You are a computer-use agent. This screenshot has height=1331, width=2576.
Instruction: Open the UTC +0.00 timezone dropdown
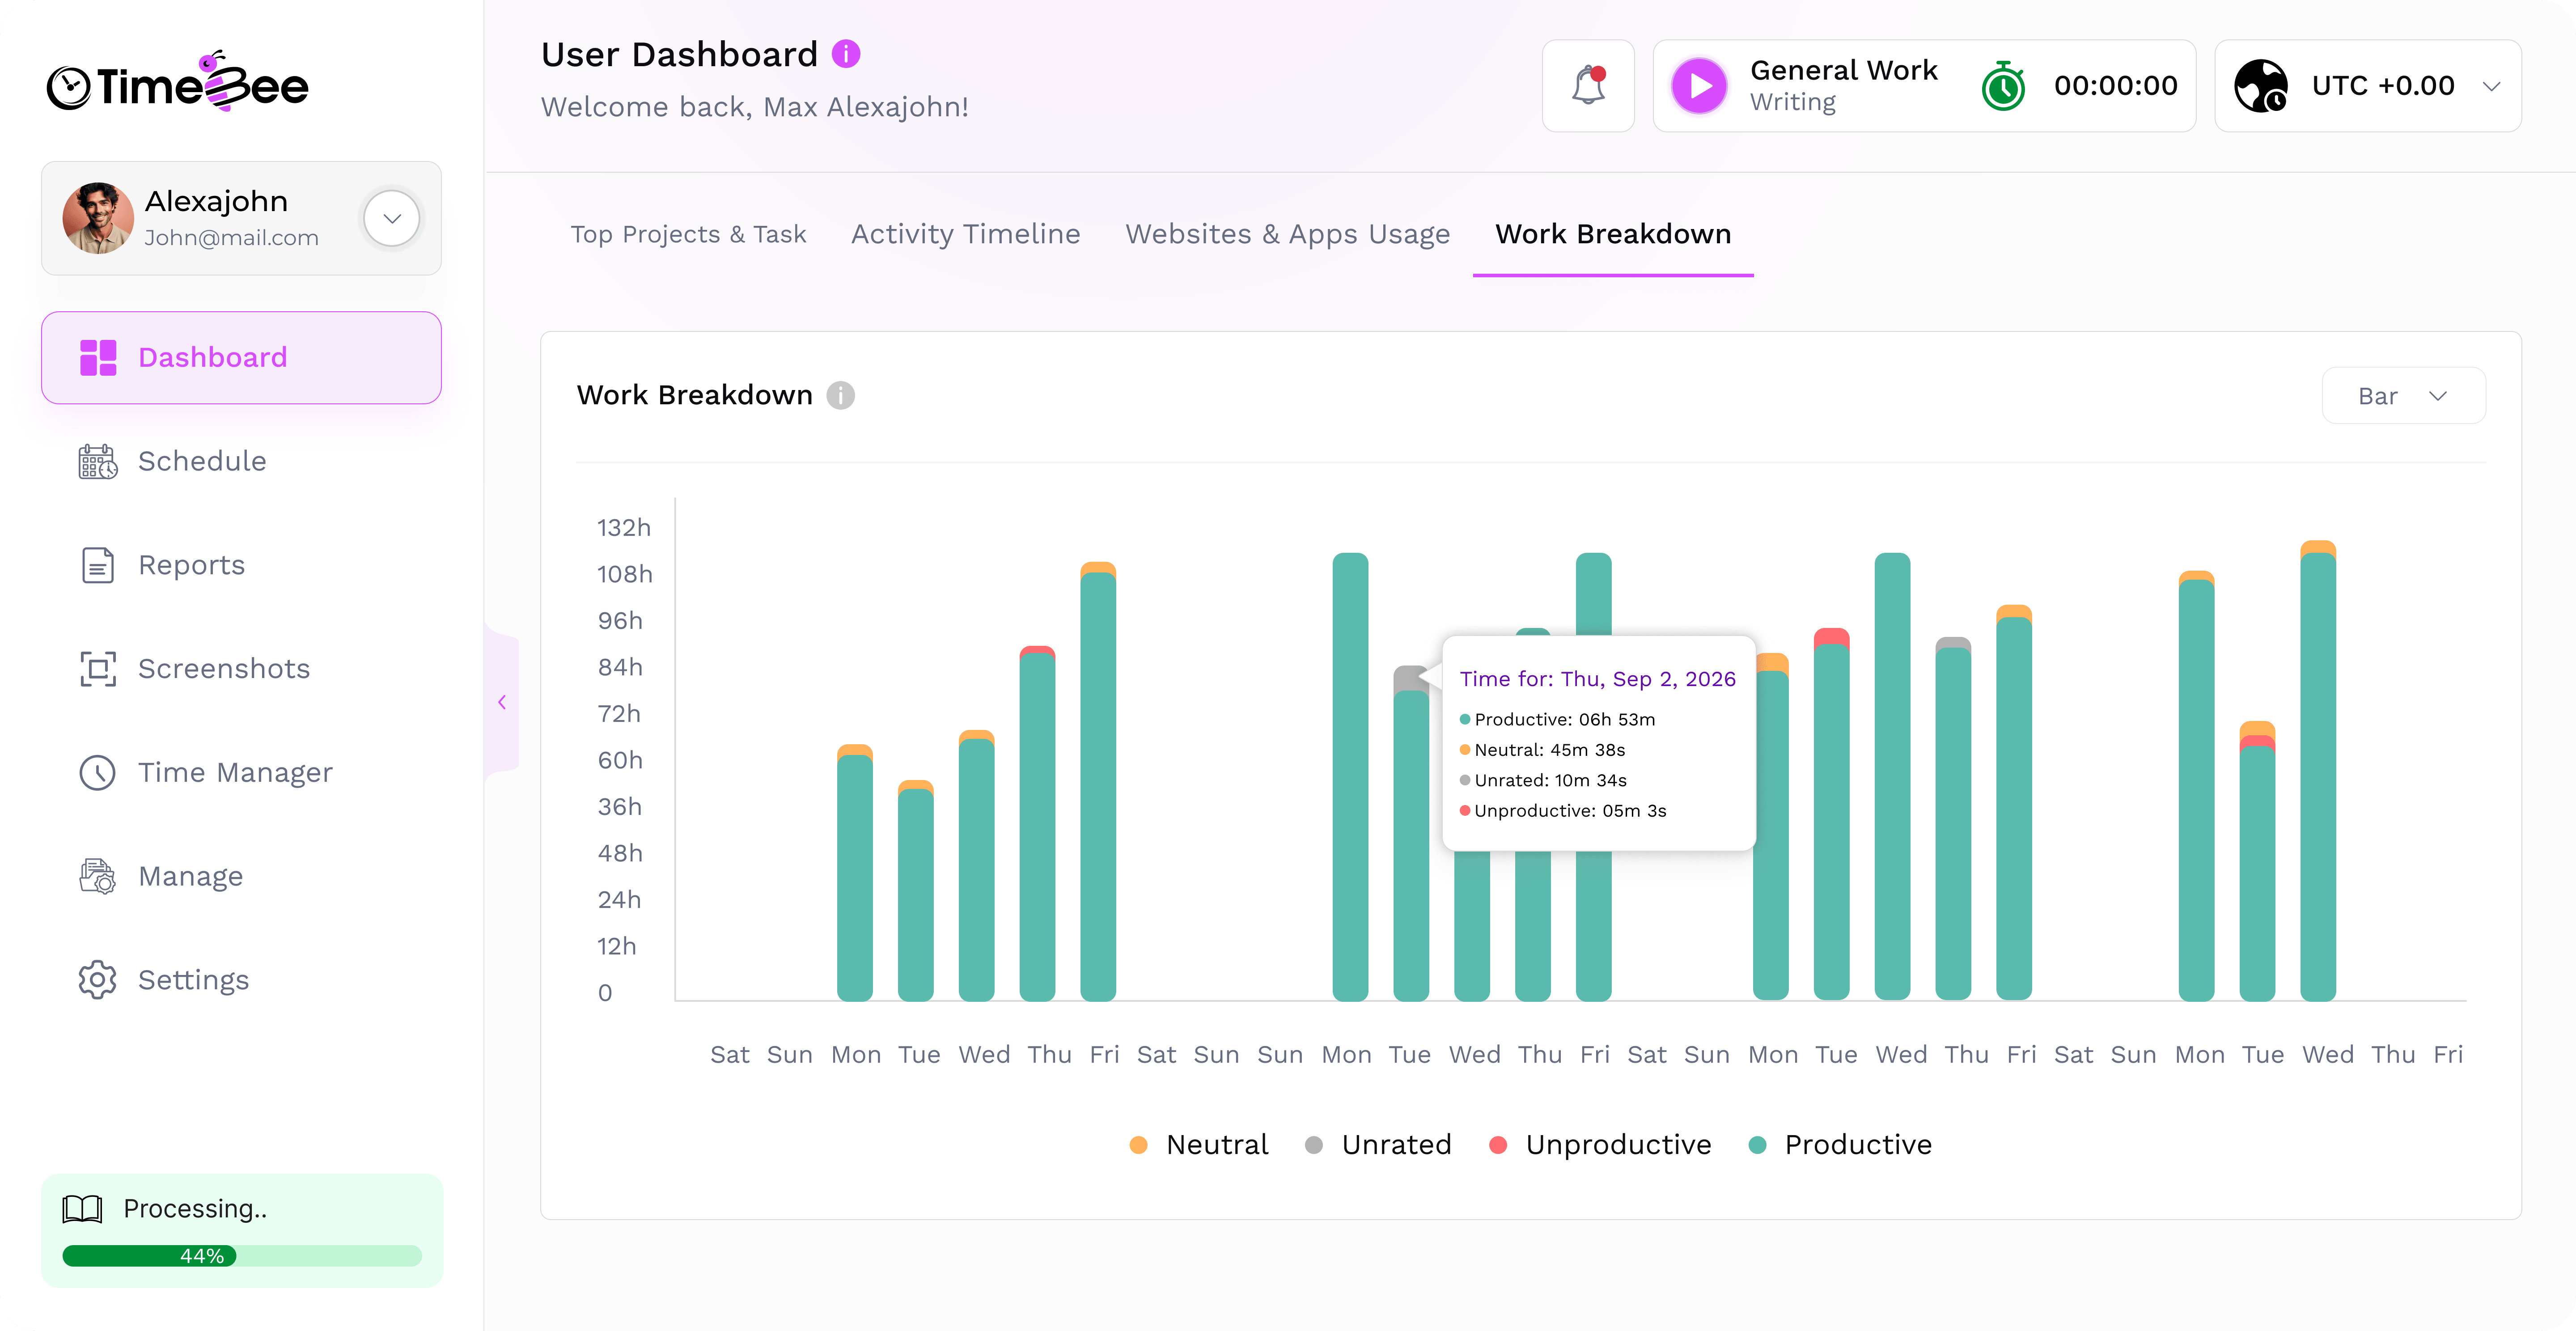pos(2367,86)
